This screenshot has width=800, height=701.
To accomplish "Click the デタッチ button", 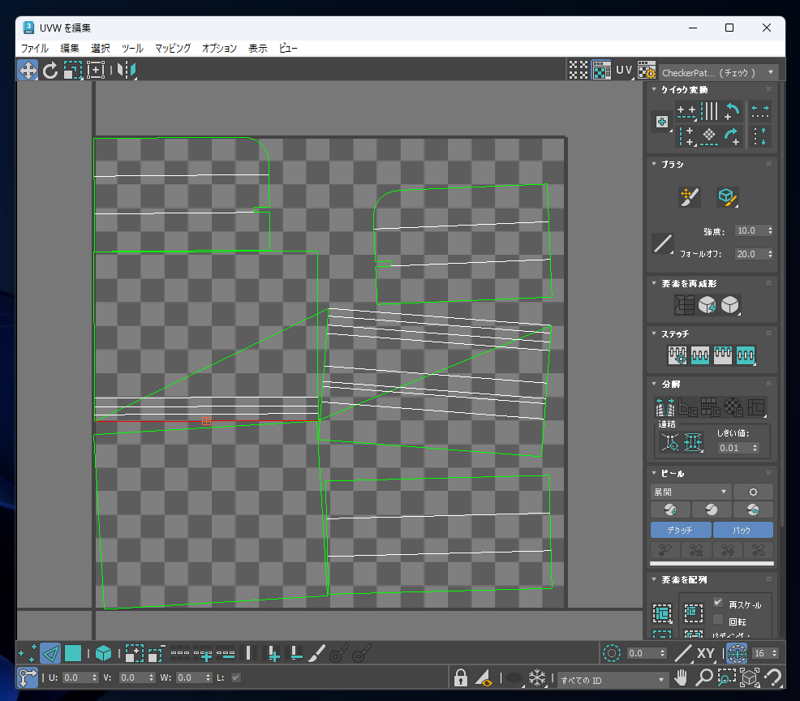I will 681,530.
